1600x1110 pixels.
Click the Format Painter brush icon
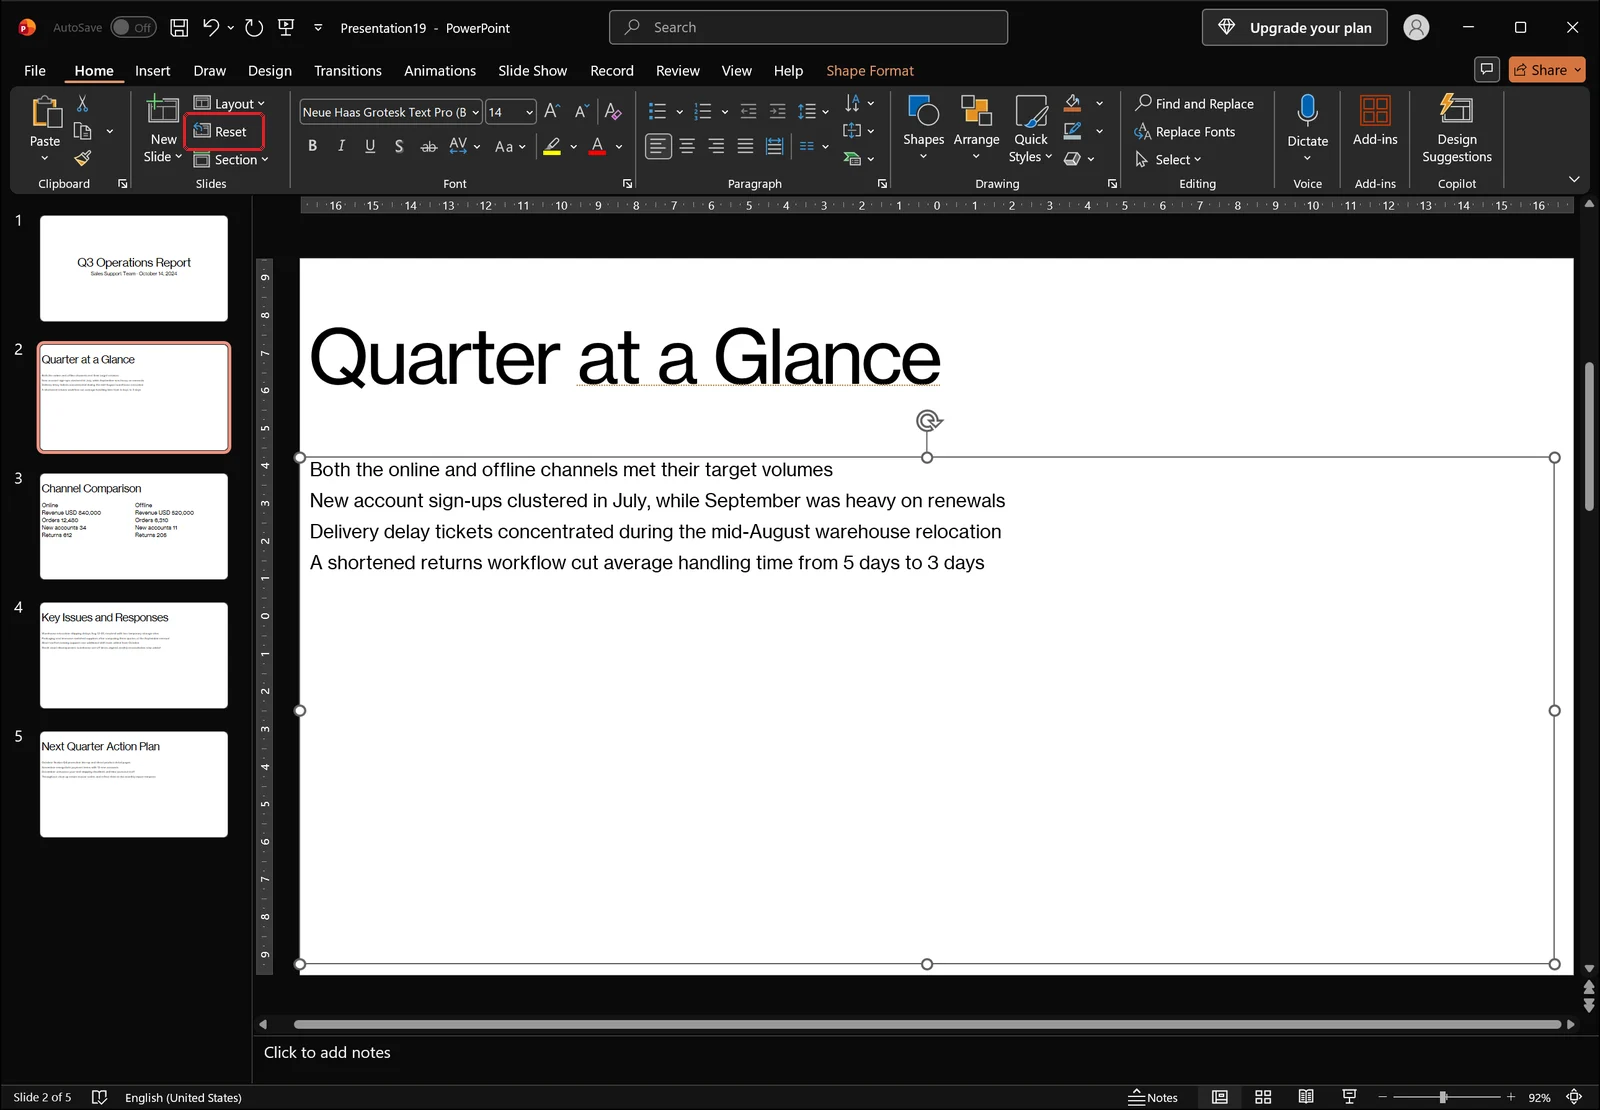pyautogui.click(x=82, y=158)
